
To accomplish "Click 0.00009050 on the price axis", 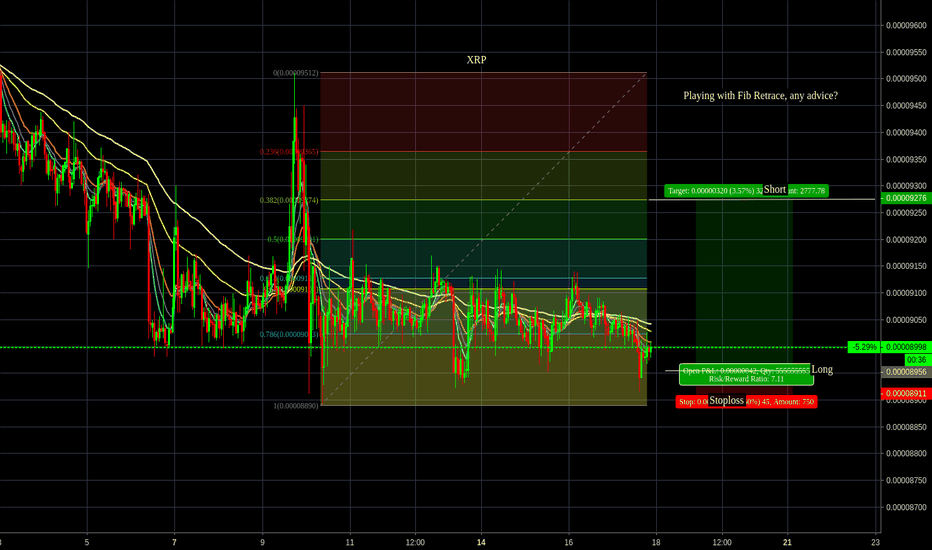I will coord(906,320).
